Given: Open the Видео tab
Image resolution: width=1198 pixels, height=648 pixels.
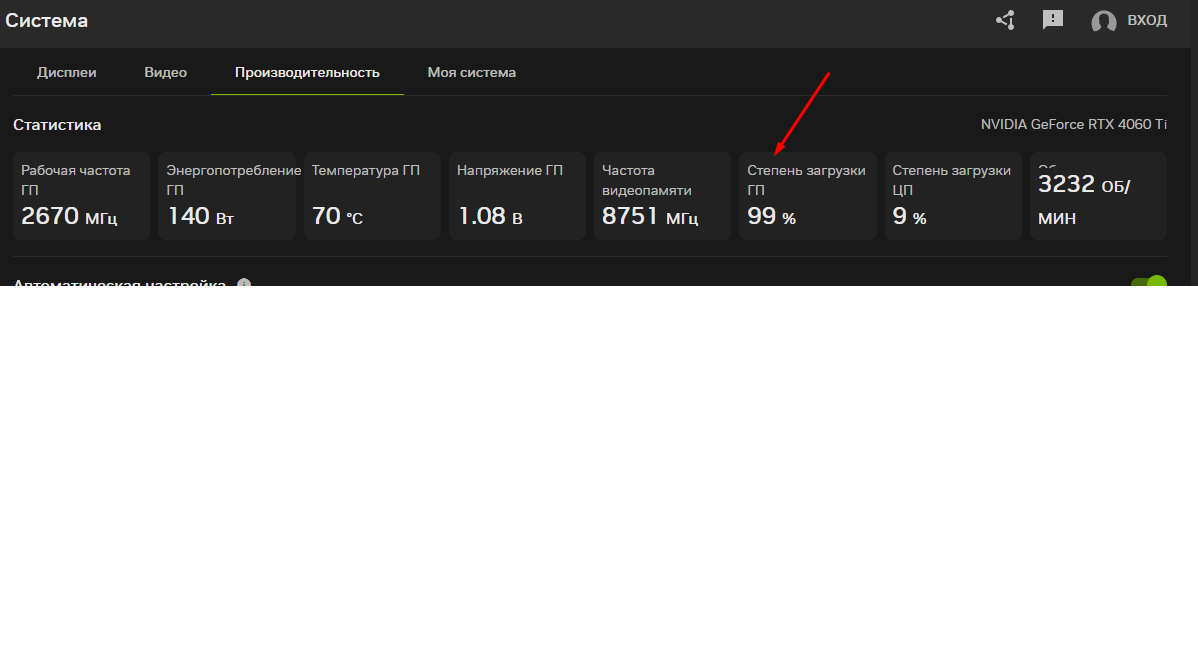Looking at the screenshot, I should coord(165,73).
